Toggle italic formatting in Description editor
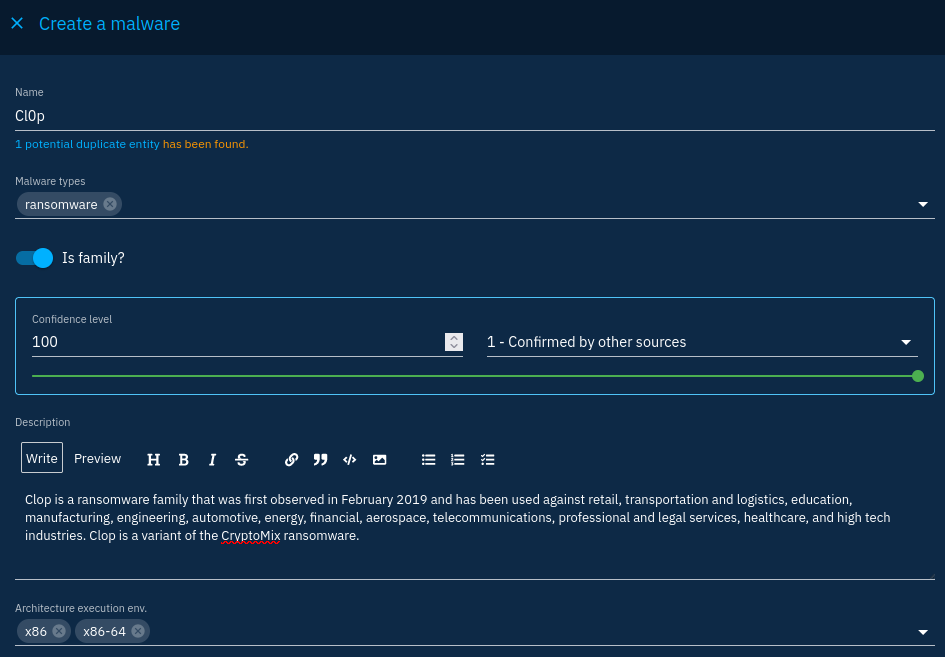 [212, 459]
